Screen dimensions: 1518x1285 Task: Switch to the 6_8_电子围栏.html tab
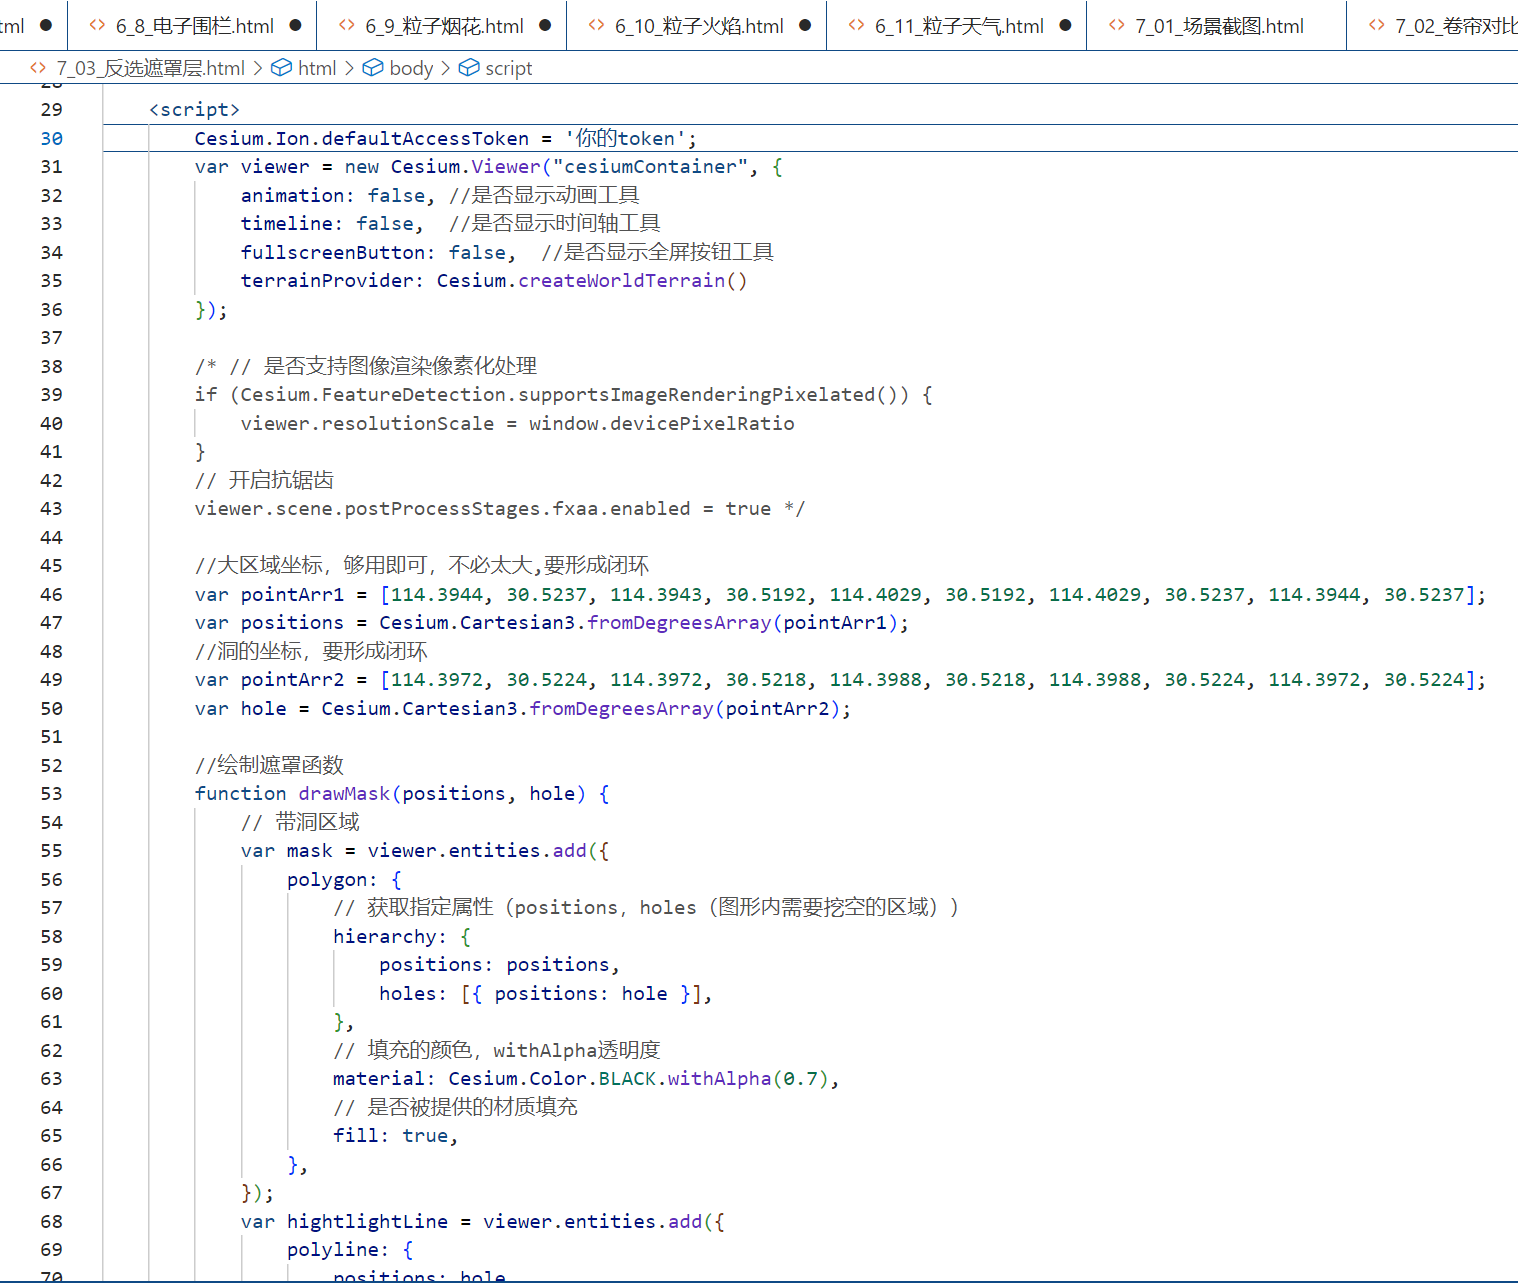[192, 25]
